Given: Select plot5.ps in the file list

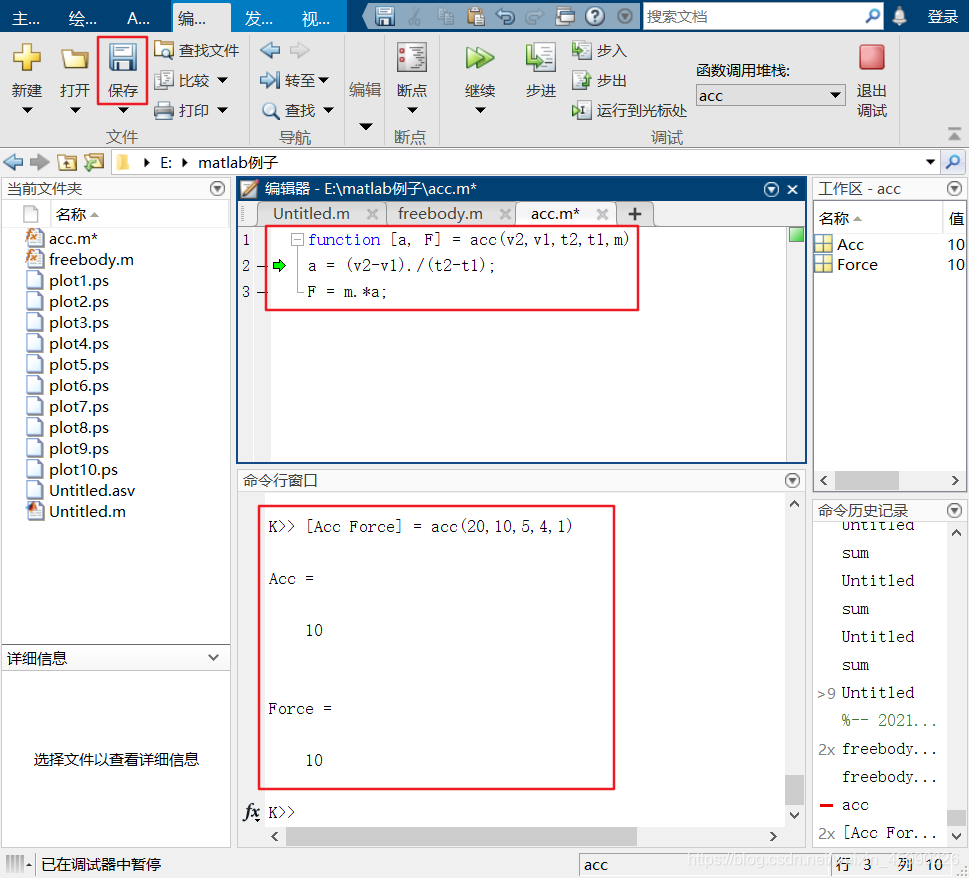Looking at the screenshot, I should pyautogui.click(x=78, y=365).
